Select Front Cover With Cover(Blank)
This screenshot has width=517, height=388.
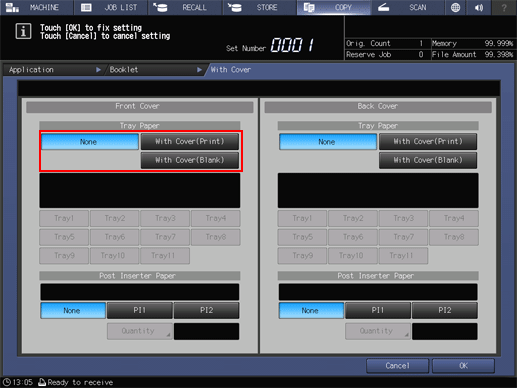190,160
